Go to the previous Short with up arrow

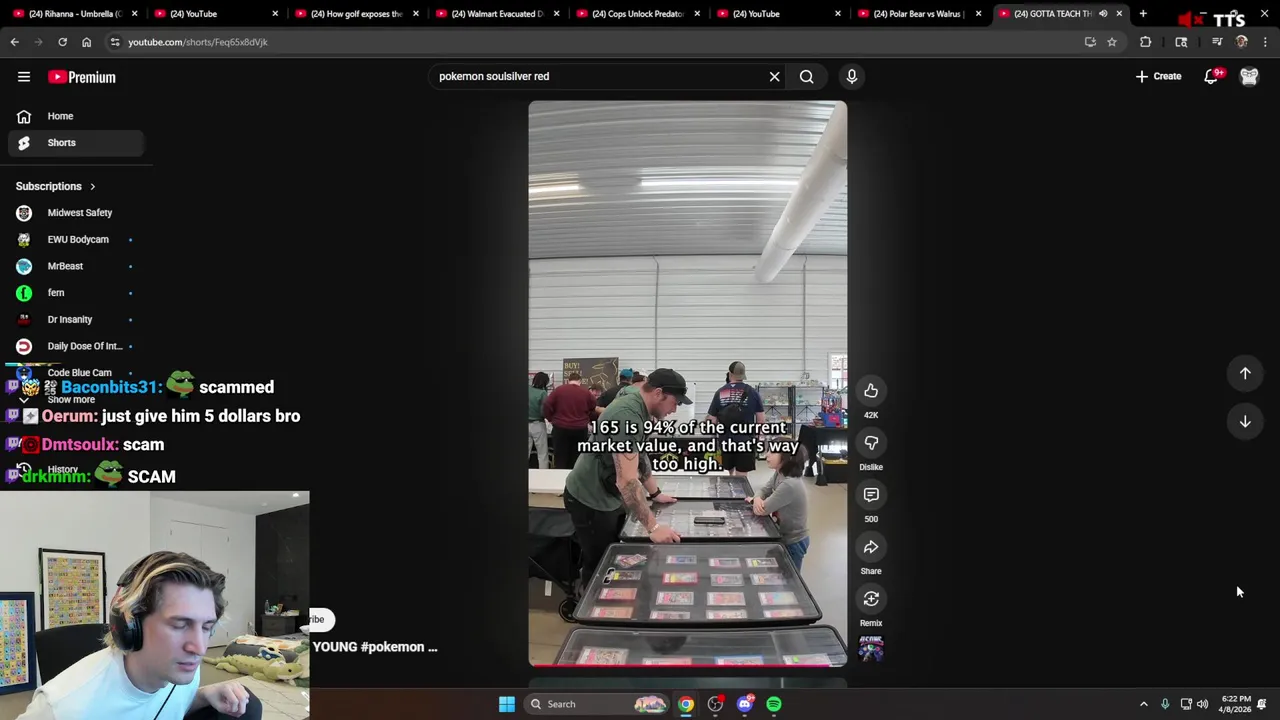pyautogui.click(x=1245, y=373)
